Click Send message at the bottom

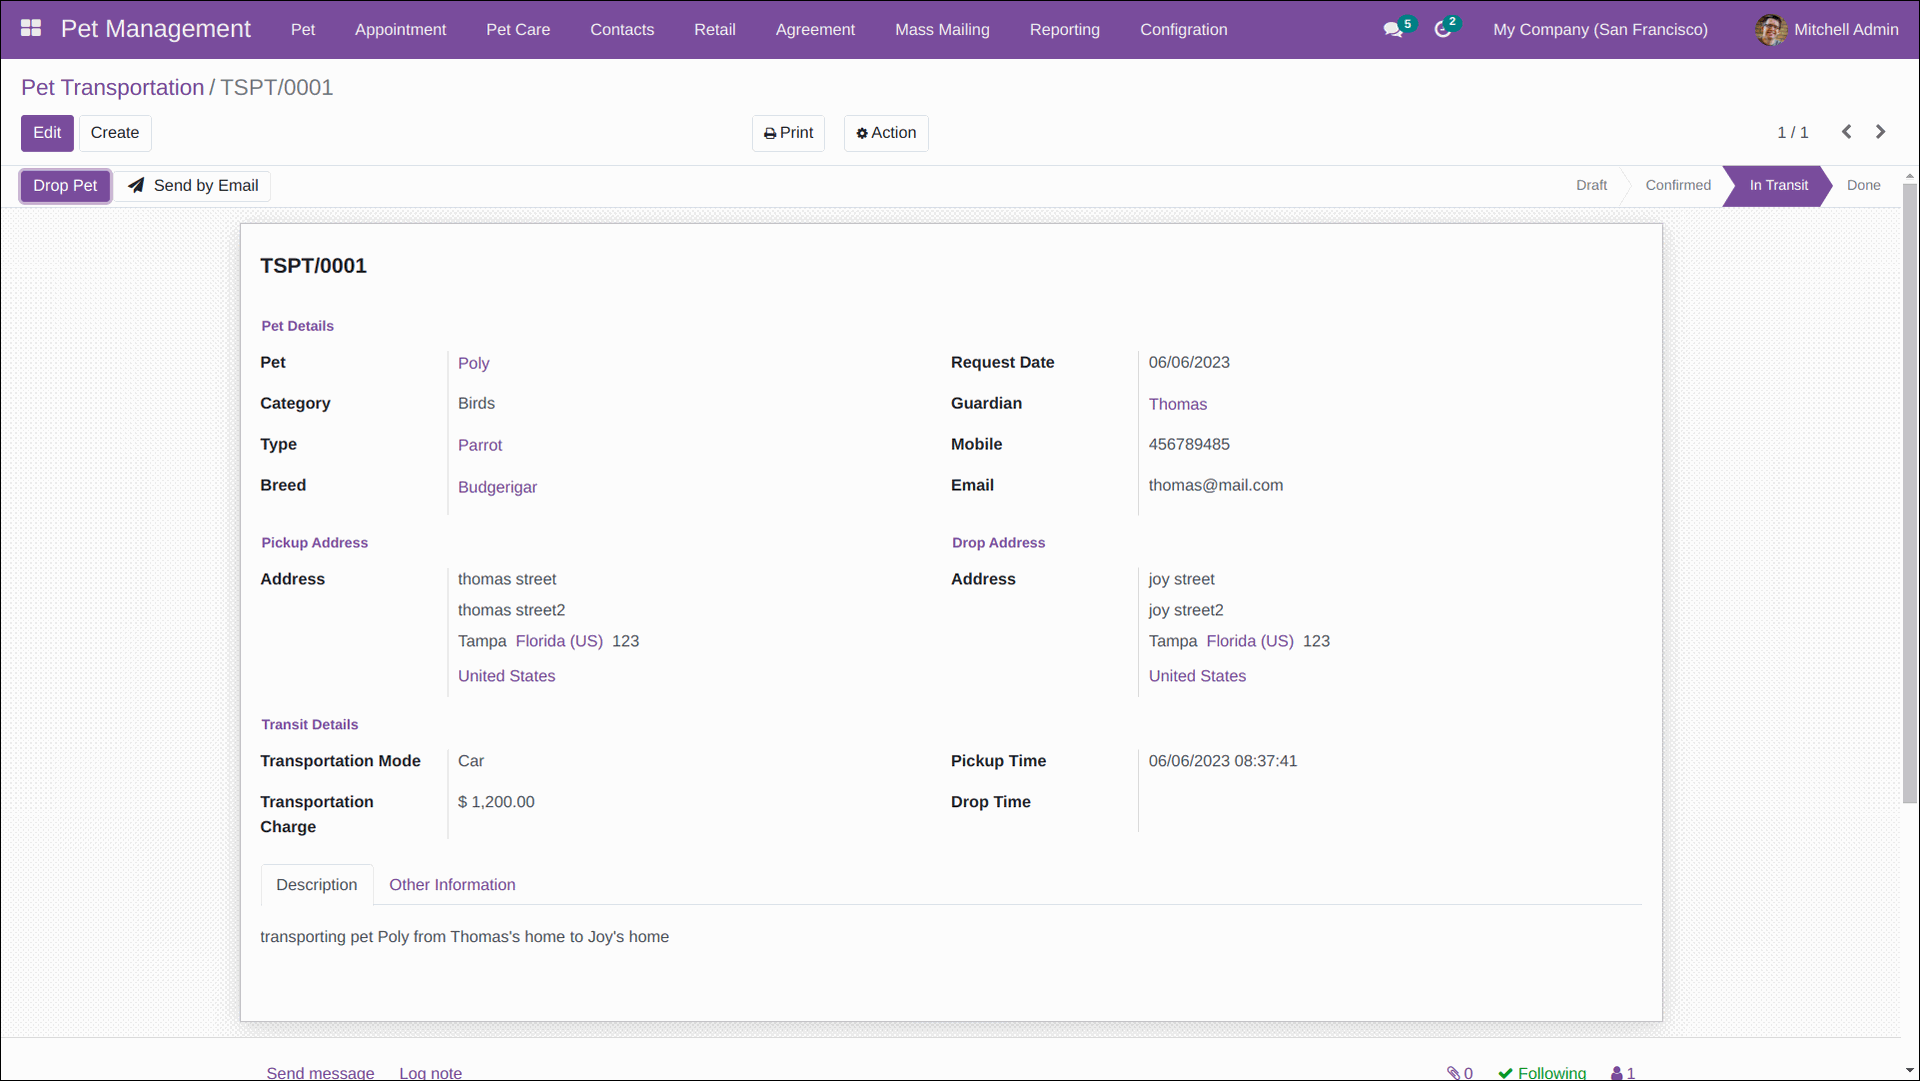(x=320, y=1072)
